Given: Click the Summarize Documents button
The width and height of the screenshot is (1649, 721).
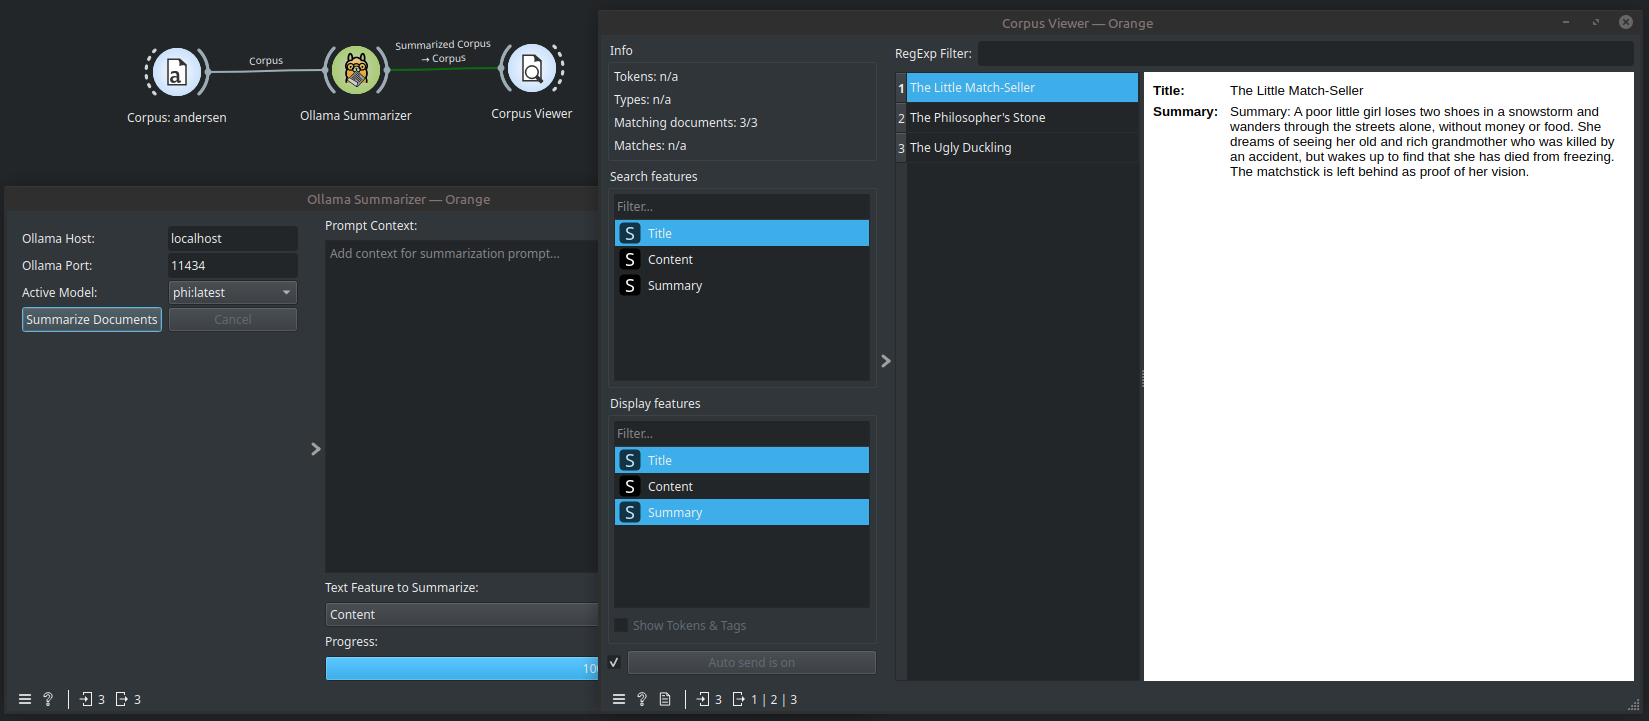Looking at the screenshot, I should (x=92, y=319).
